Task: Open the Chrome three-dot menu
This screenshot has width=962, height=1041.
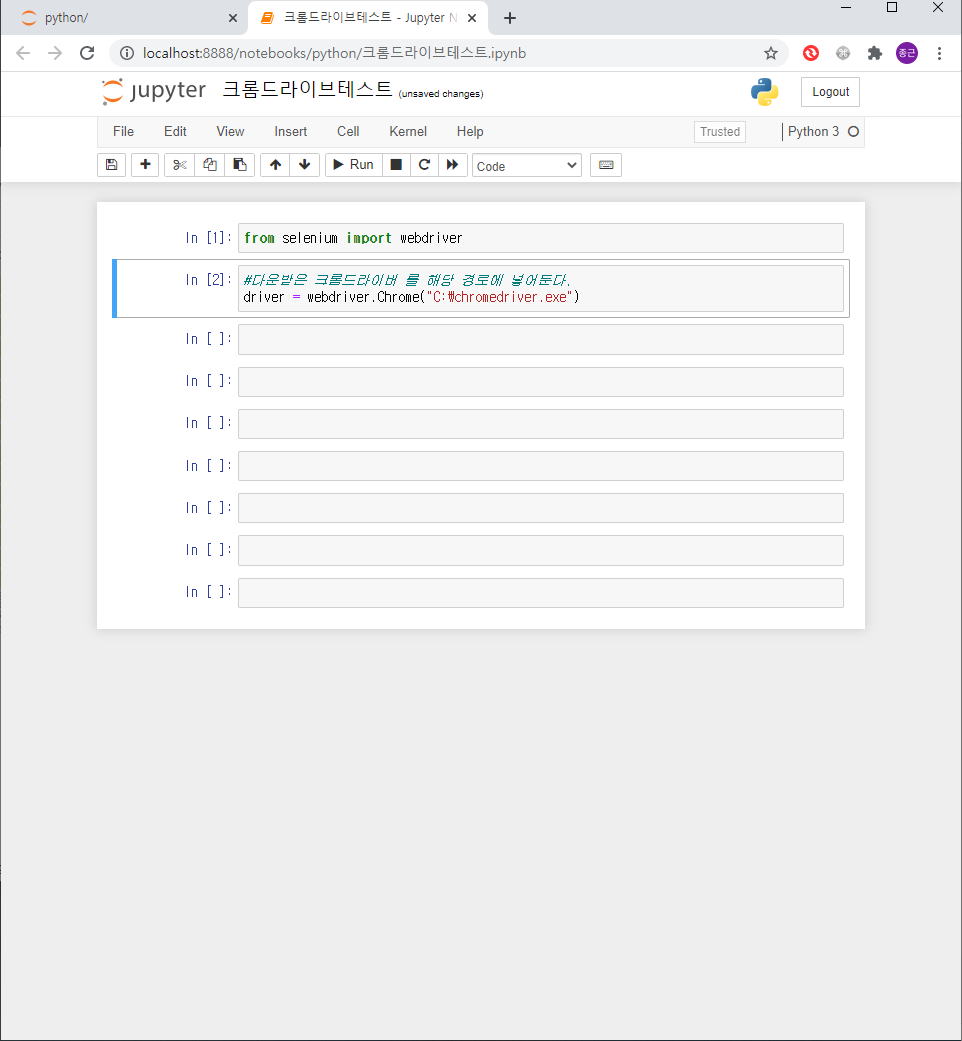Action: pos(939,53)
